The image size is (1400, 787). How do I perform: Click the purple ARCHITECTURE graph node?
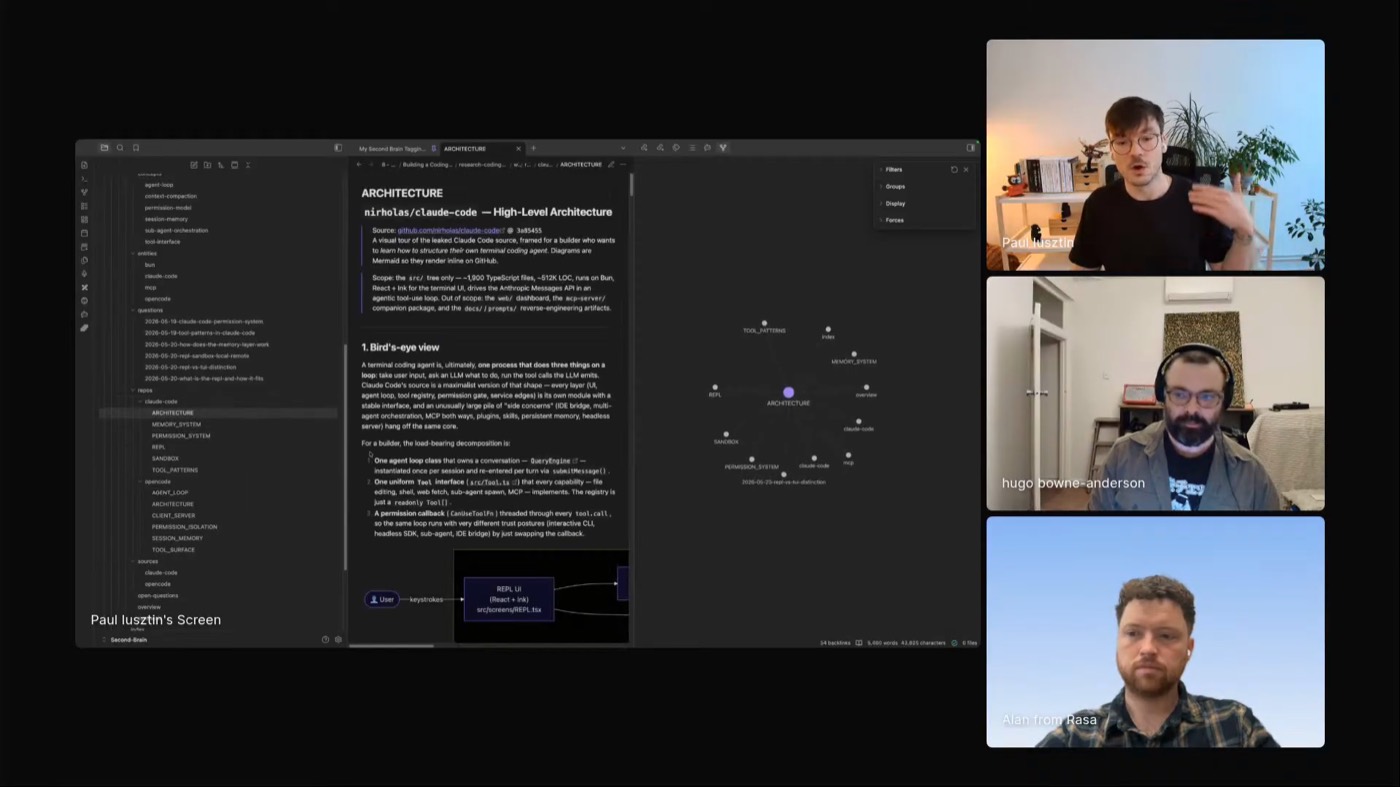(788, 393)
